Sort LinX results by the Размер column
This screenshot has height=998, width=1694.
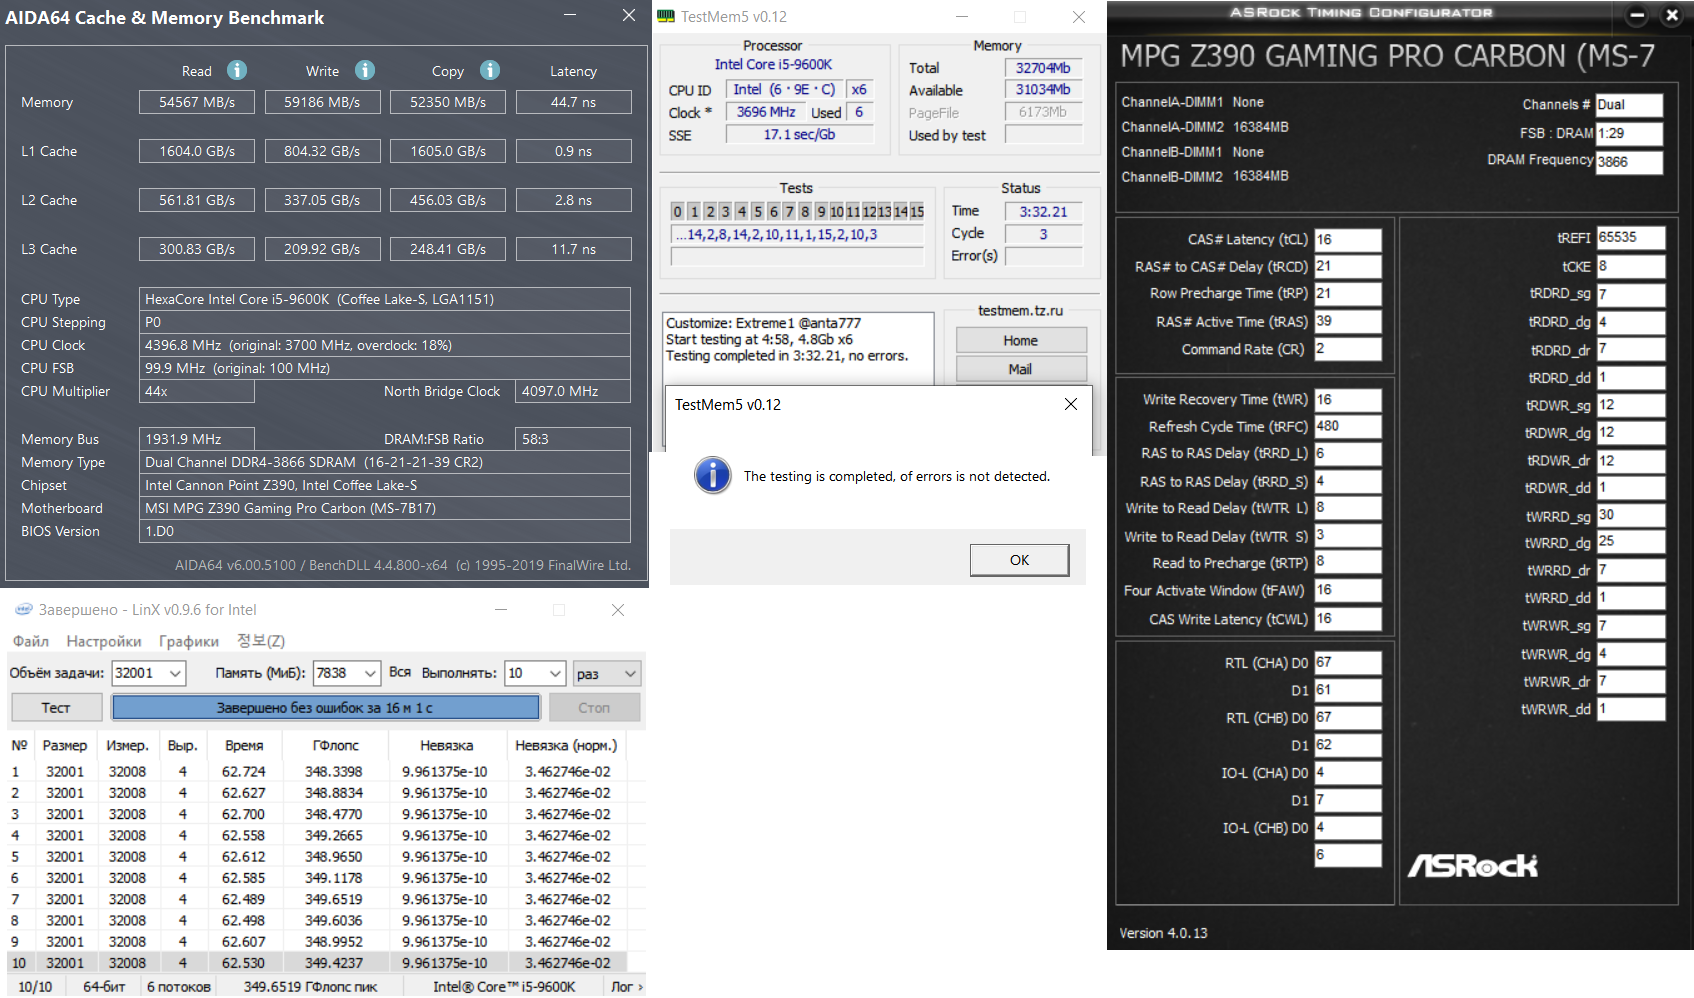tap(65, 746)
